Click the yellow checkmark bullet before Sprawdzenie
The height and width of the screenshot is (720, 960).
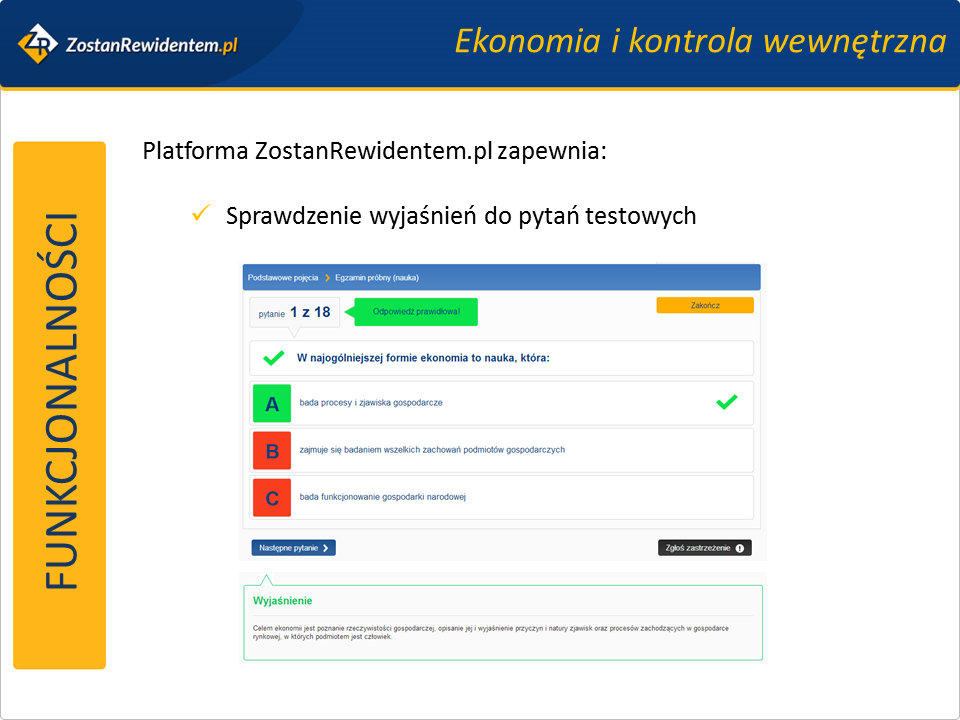[x=199, y=214]
